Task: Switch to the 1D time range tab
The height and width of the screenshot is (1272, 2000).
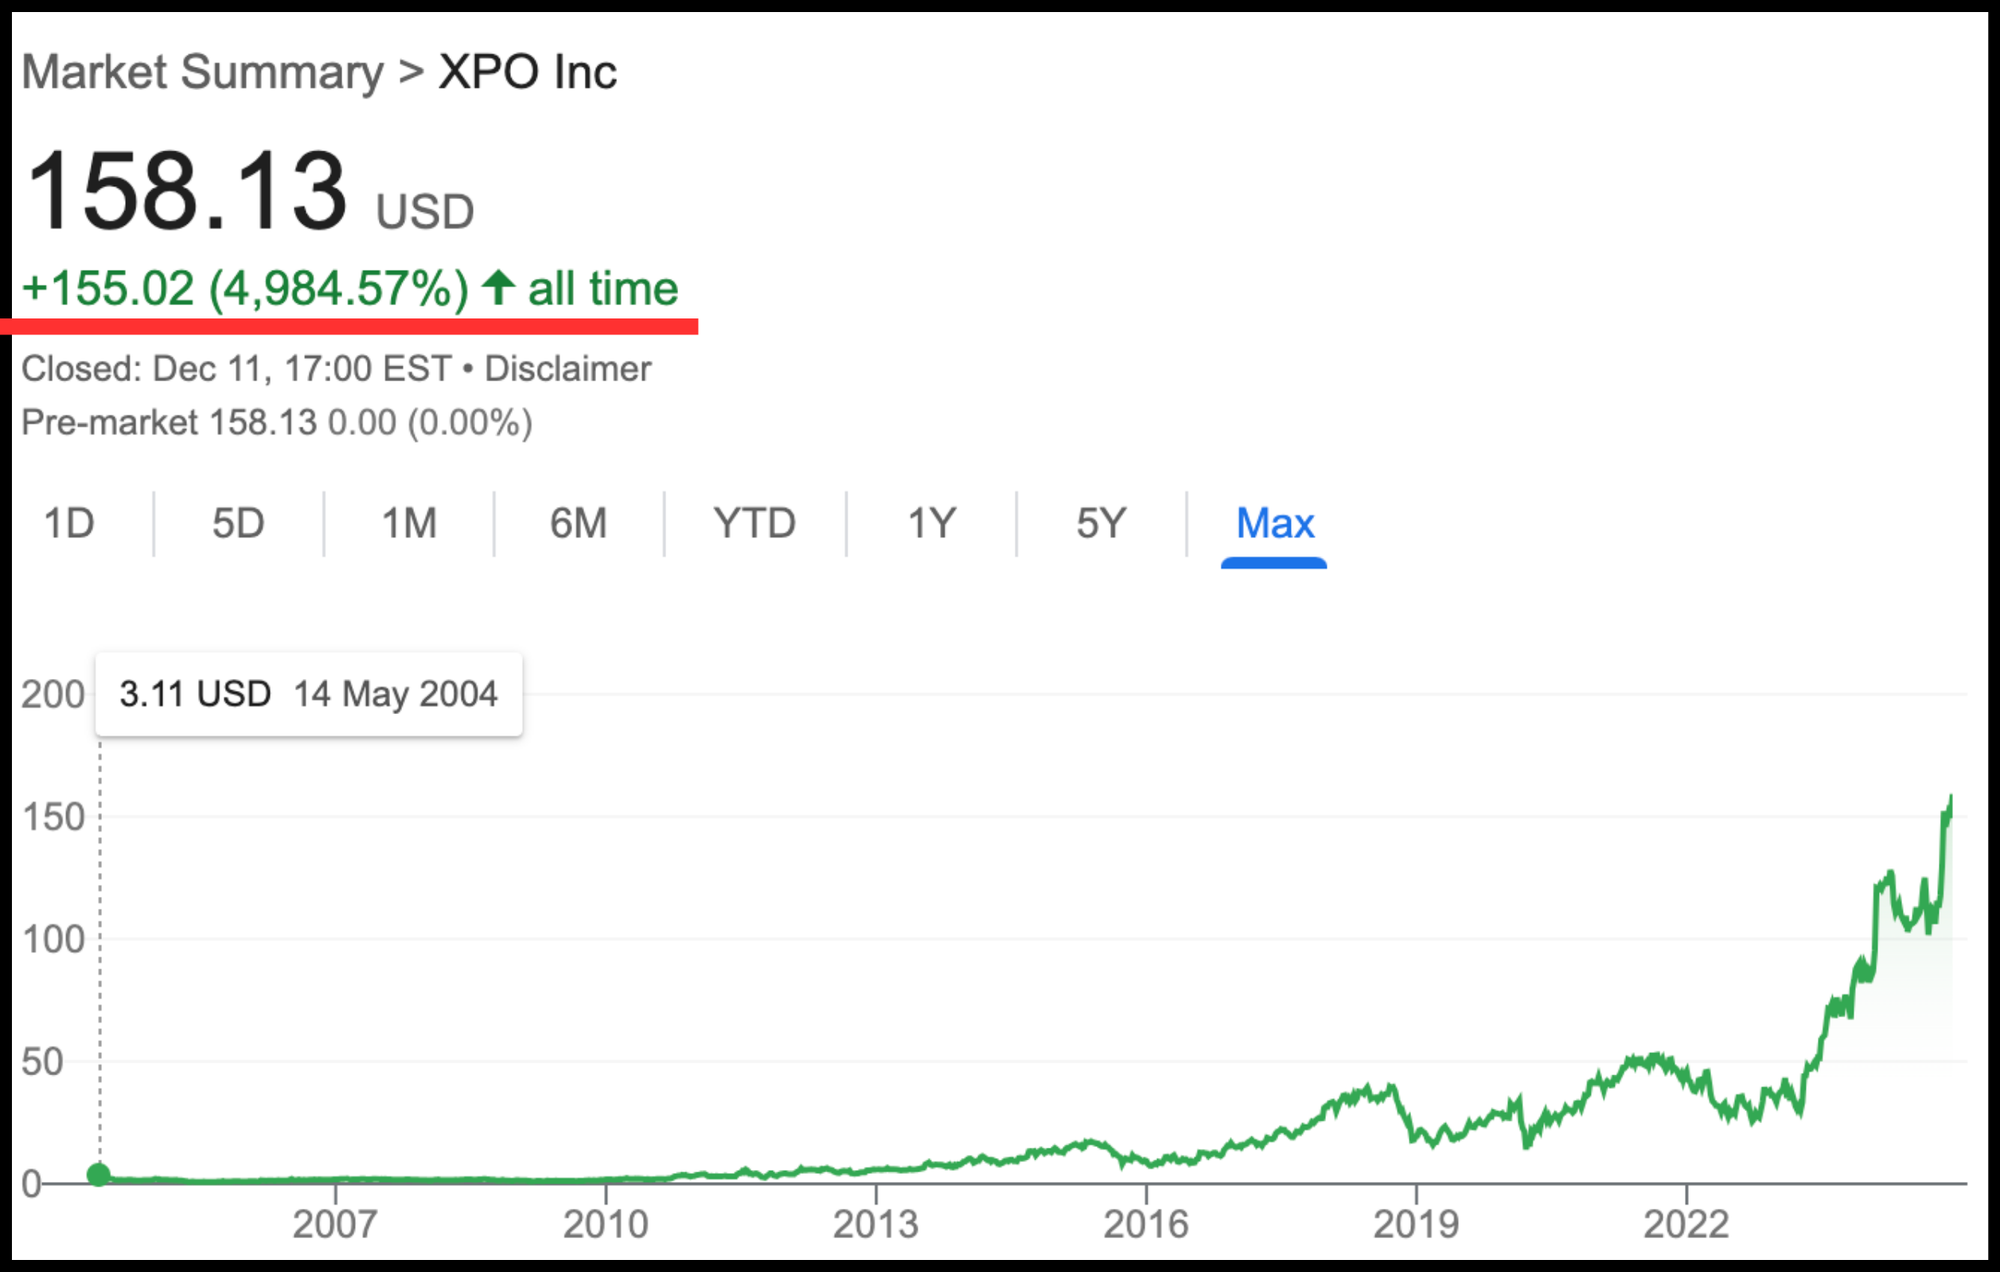Action: [x=69, y=523]
